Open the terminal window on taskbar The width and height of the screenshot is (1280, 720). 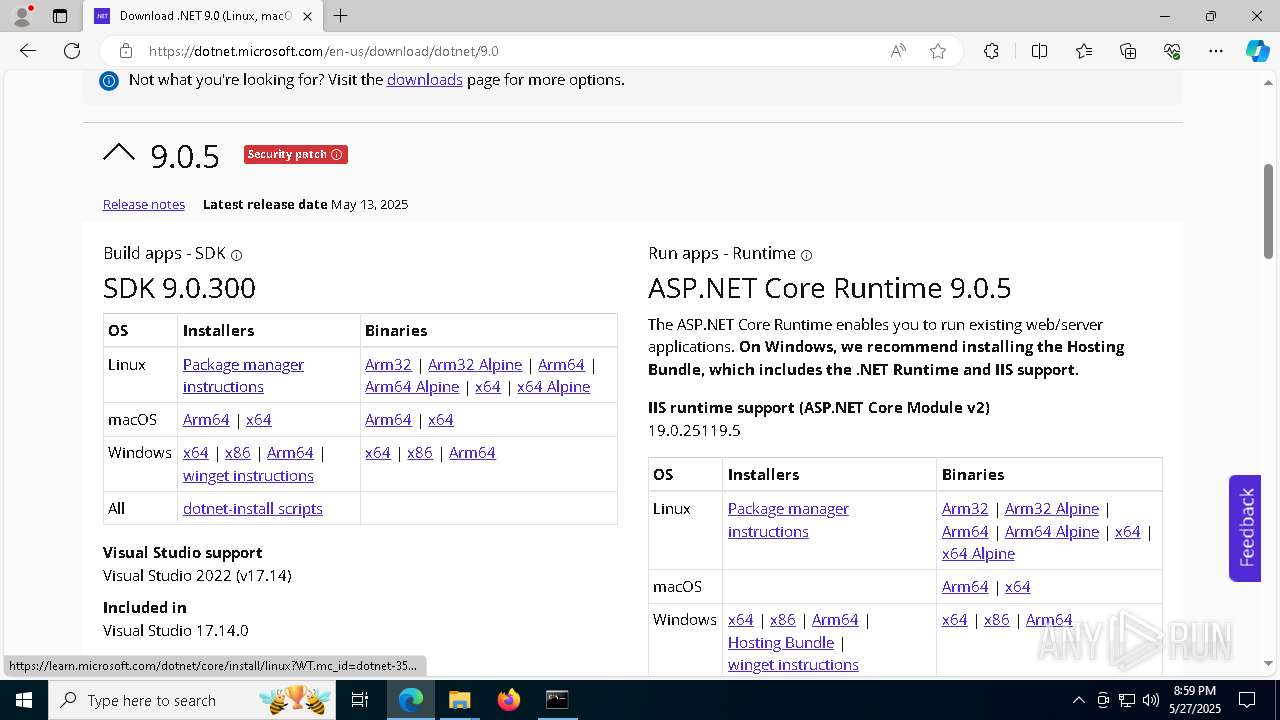click(x=557, y=700)
